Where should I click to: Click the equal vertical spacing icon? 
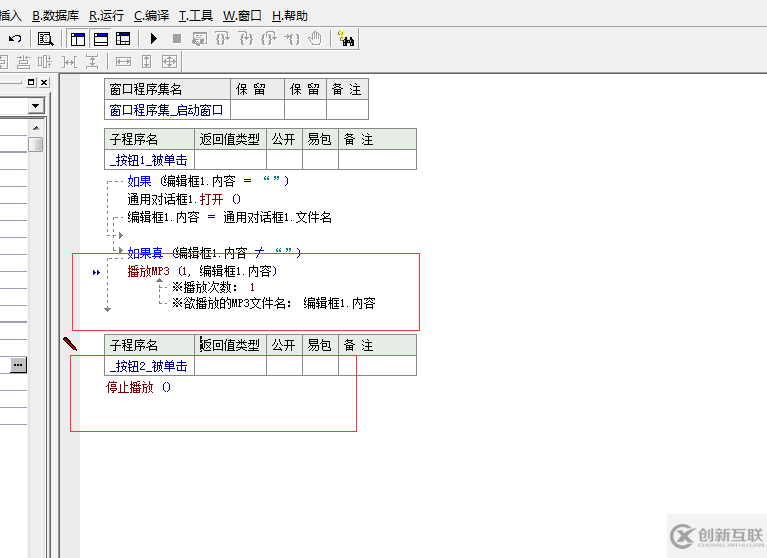91,62
